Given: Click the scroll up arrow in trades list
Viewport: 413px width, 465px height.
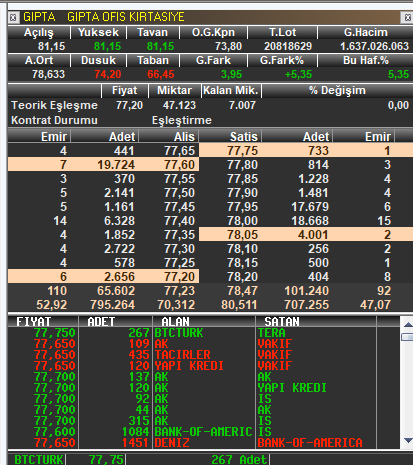Looking at the screenshot, I should [408, 324].
